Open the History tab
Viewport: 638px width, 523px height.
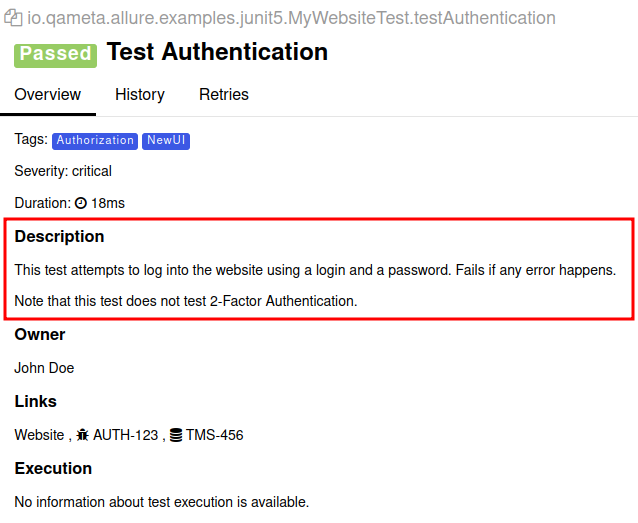pos(140,95)
